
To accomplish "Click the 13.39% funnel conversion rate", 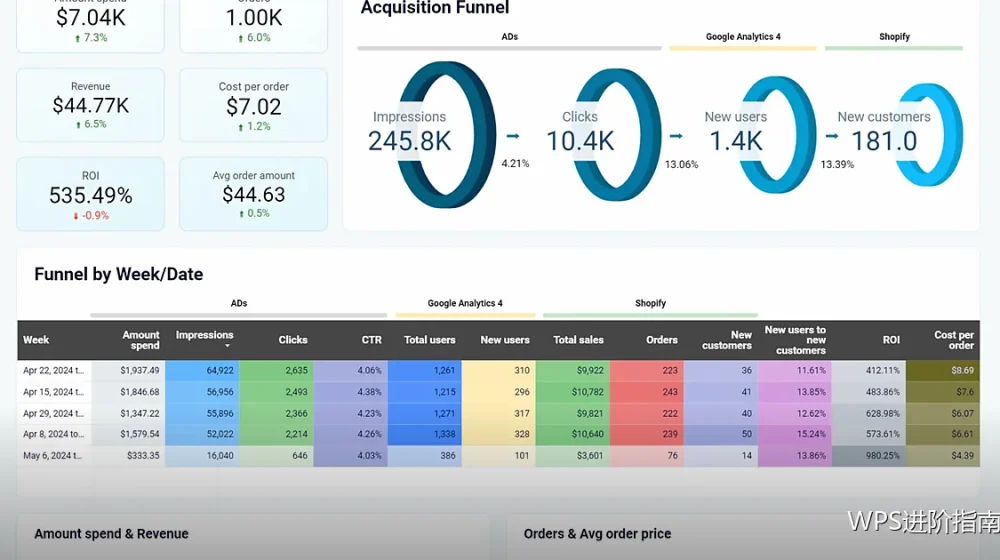I will 837,165.
